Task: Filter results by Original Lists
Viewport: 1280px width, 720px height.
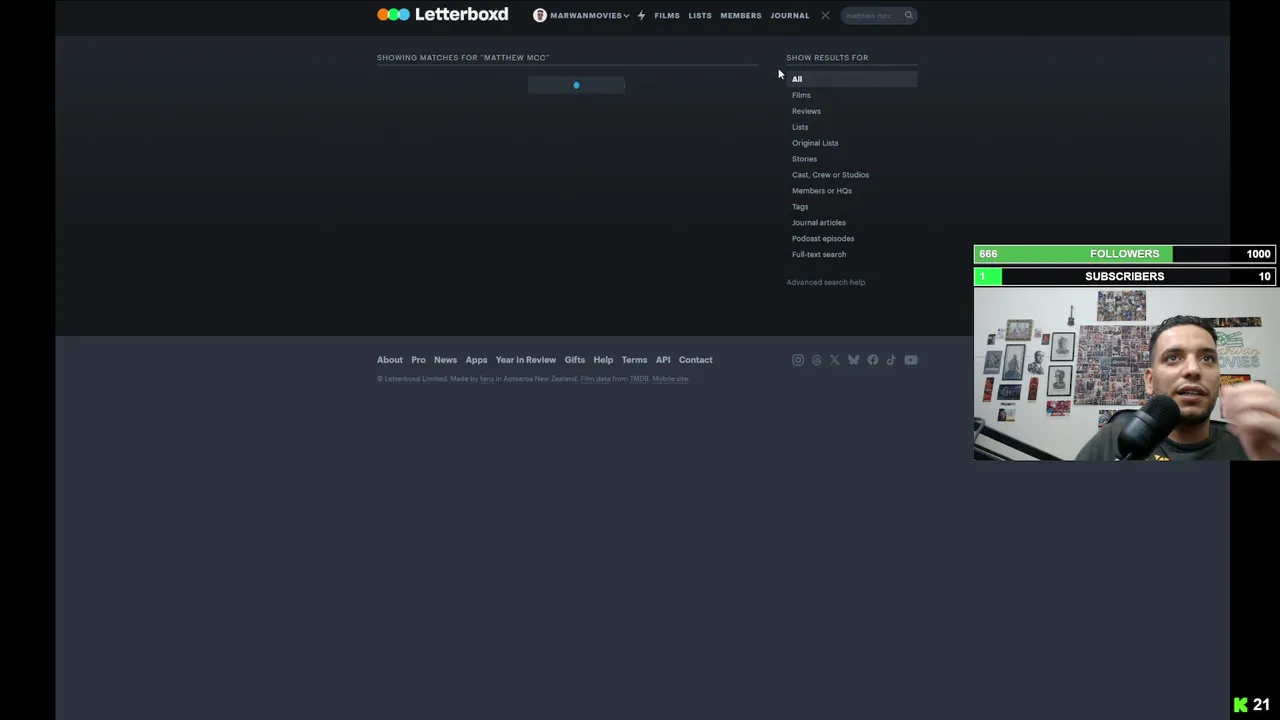Action: pos(815,143)
